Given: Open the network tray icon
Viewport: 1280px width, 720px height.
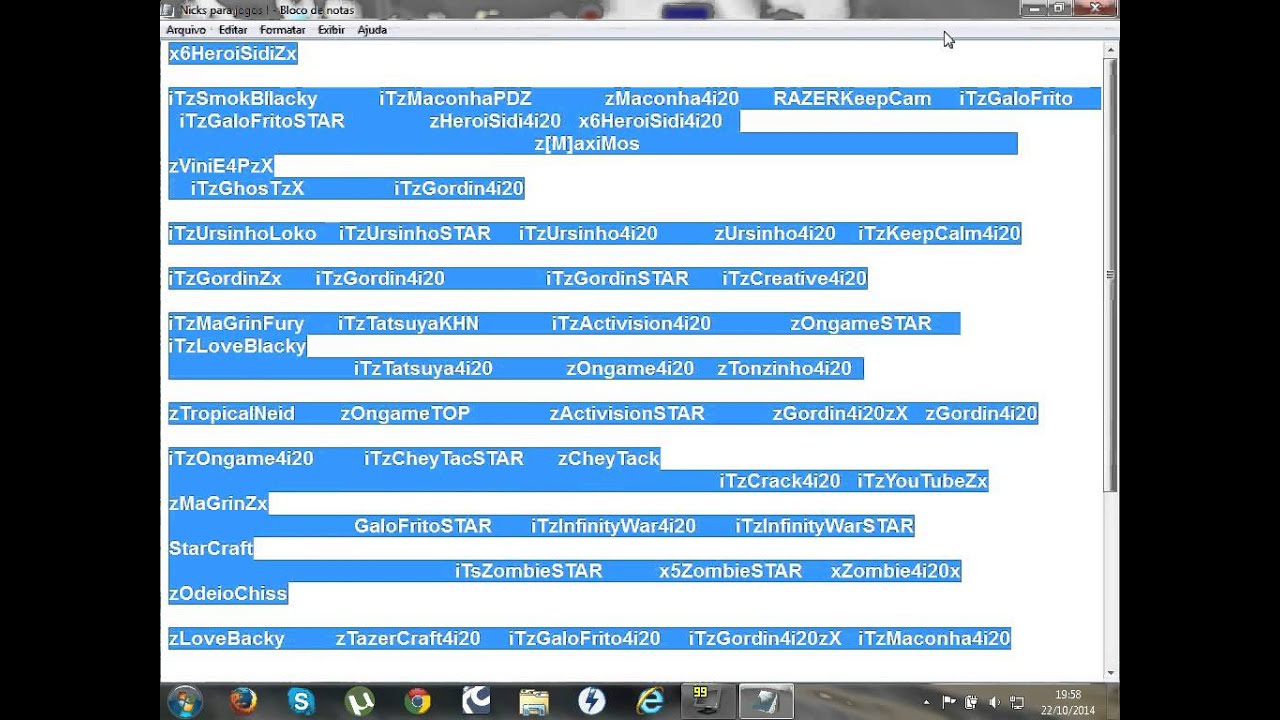Looking at the screenshot, I should [1017, 702].
